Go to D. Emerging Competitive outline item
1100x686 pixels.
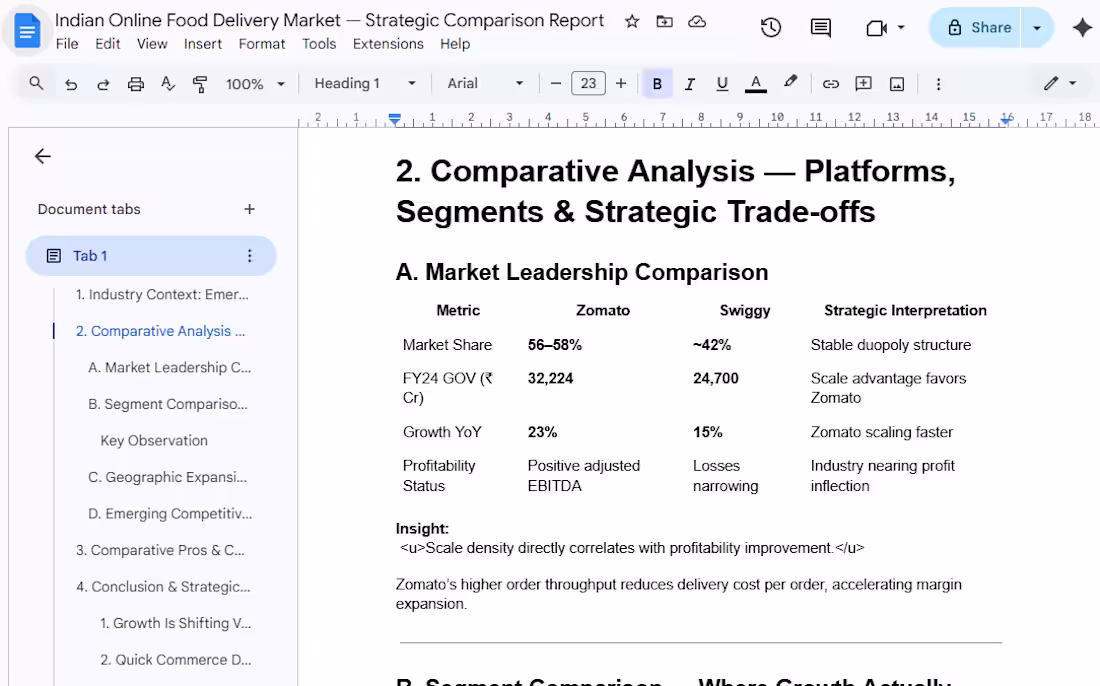coord(170,513)
